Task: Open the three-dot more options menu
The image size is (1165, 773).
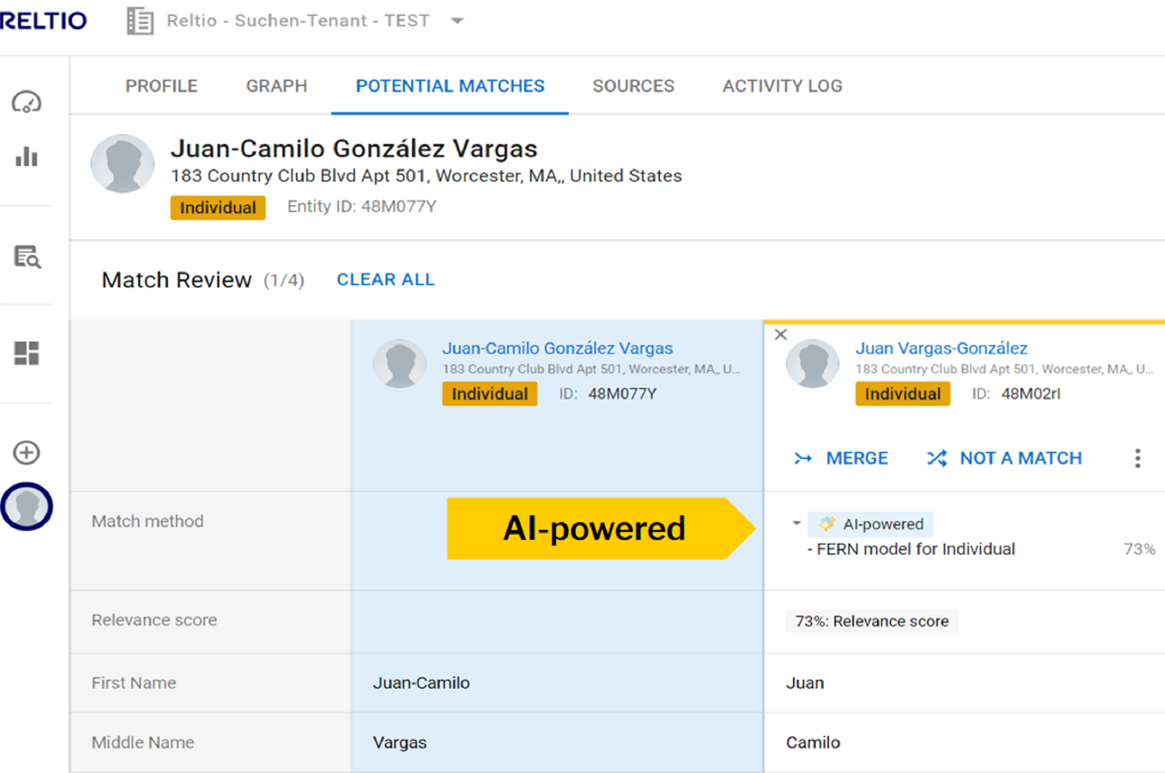Action: 1137,458
